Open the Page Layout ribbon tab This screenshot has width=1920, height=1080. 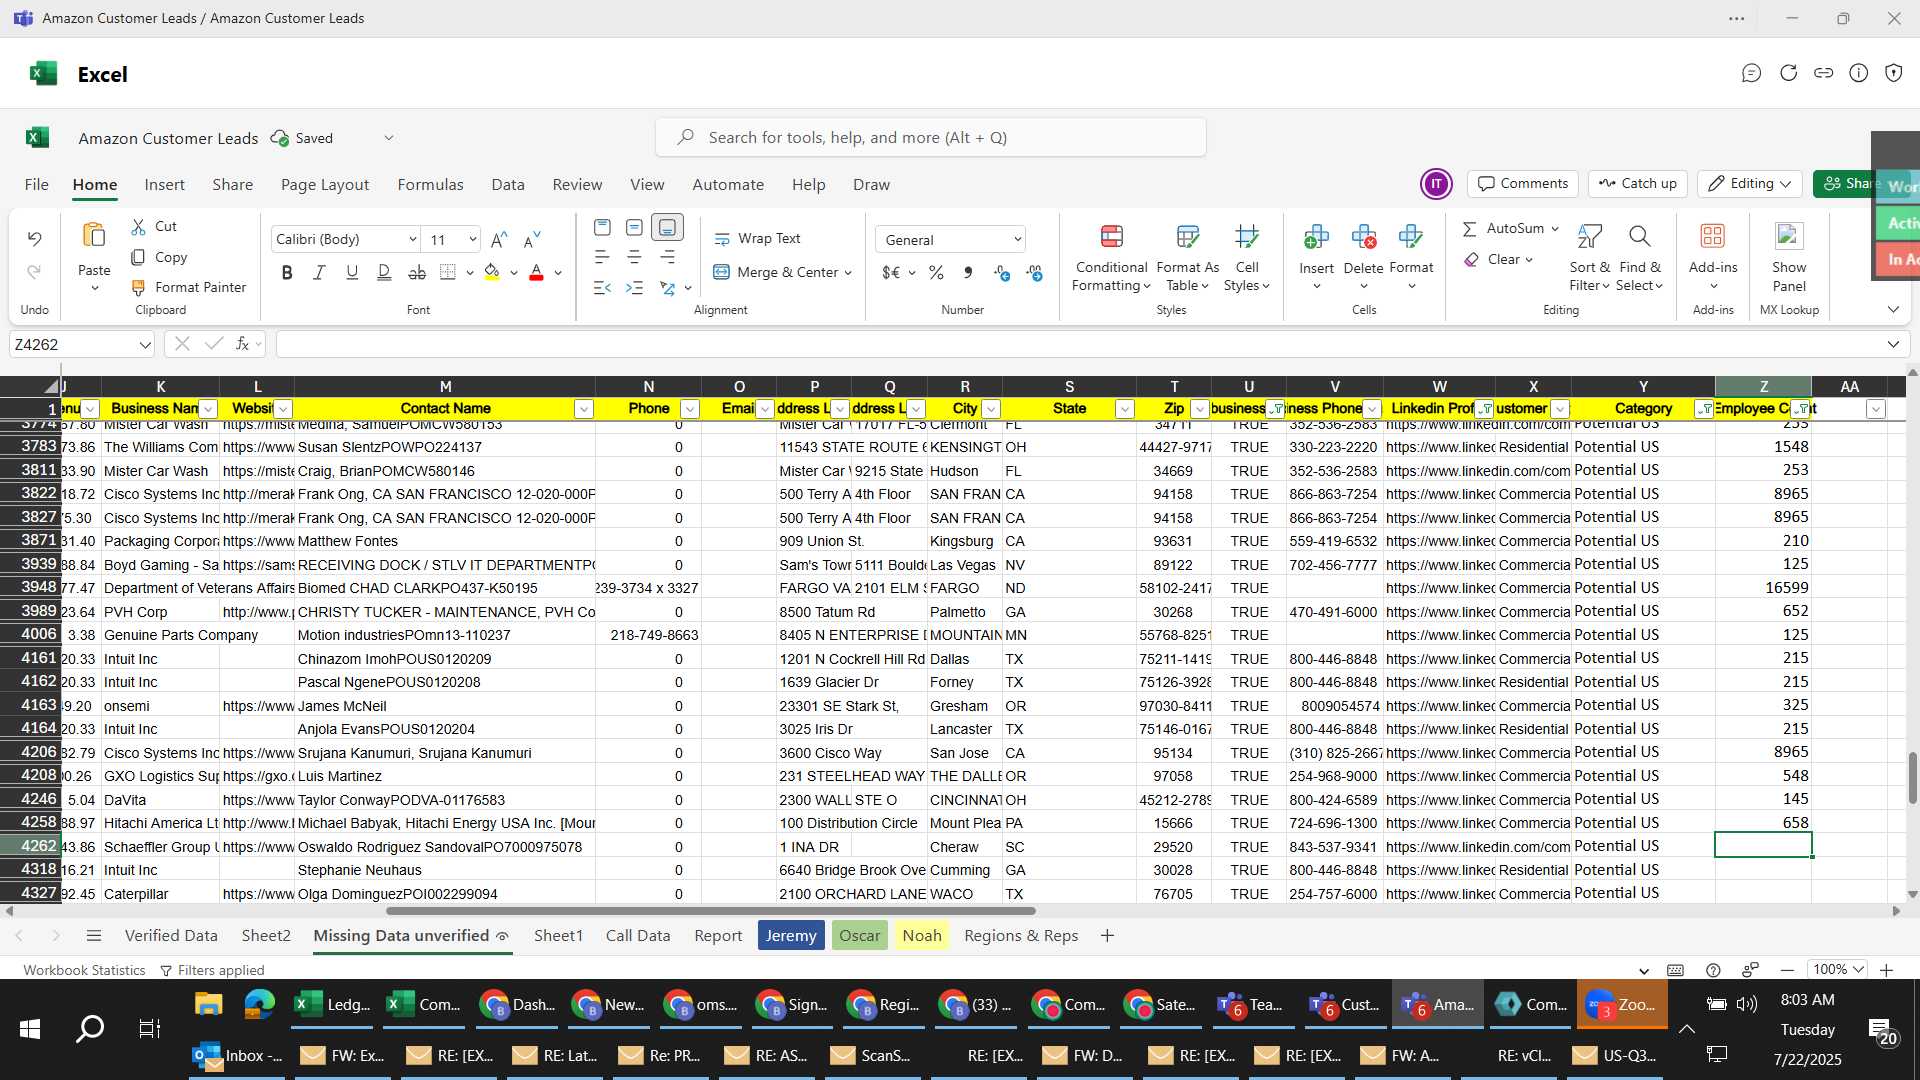tap(325, 185)
